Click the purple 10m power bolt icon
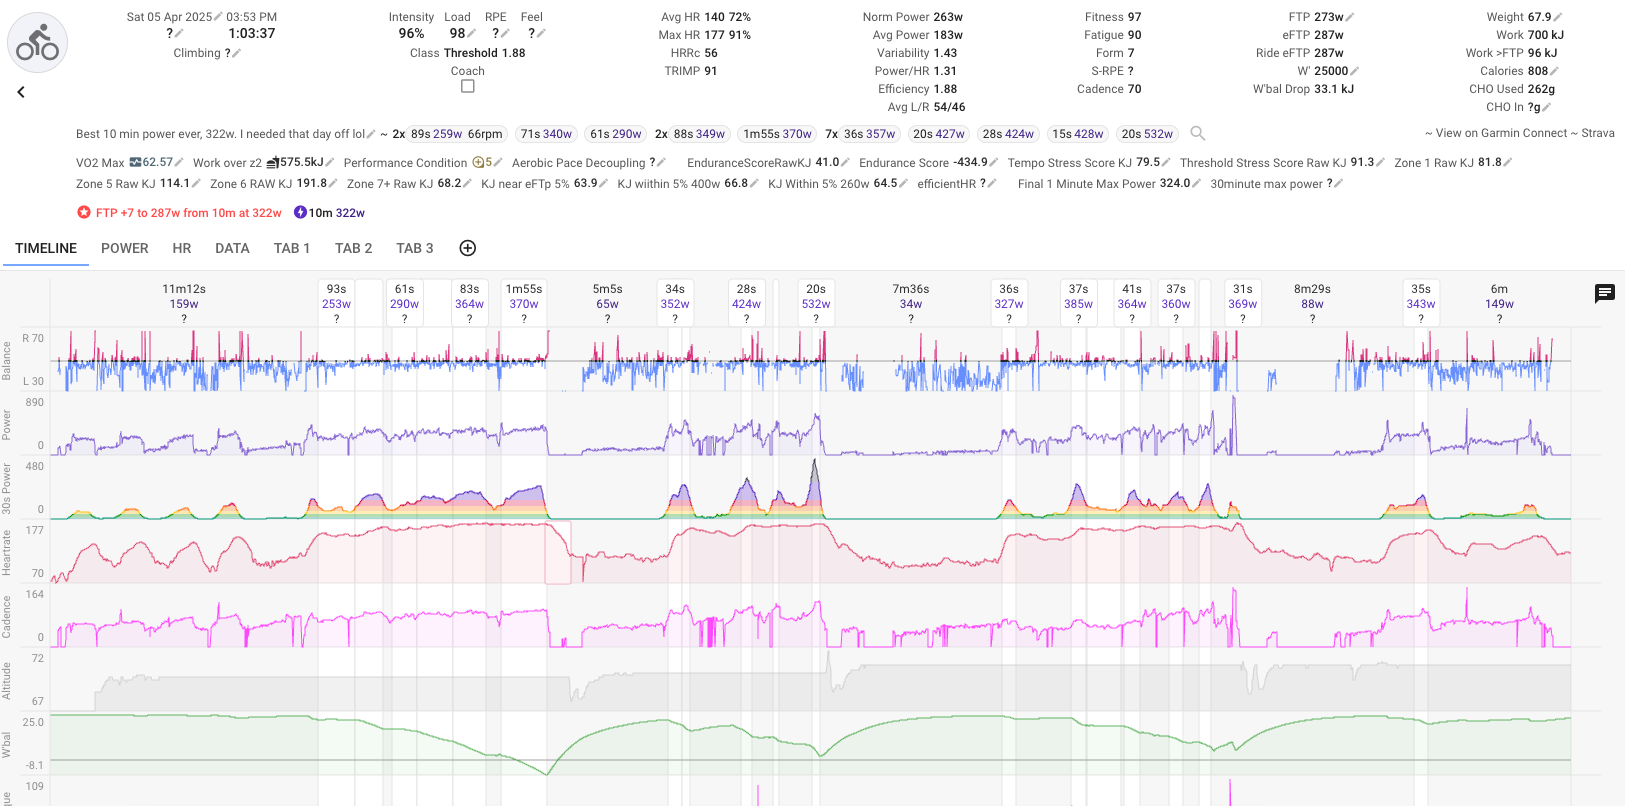 pyautogui.click(x=300, y=213)
